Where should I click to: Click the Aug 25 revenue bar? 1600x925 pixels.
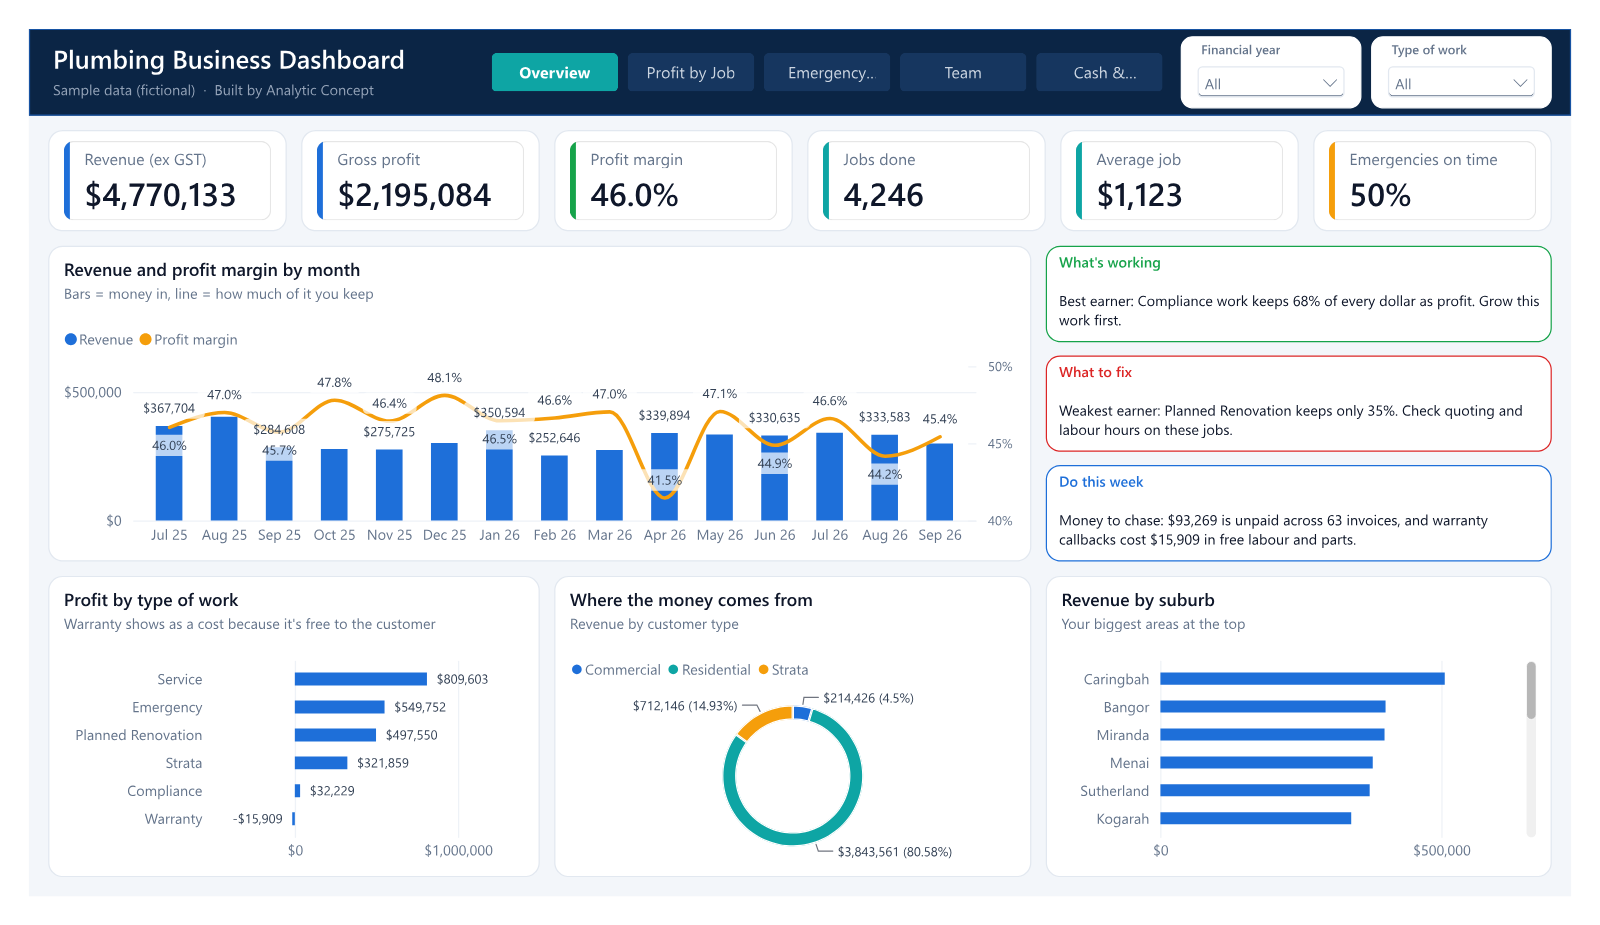point(224,468)
